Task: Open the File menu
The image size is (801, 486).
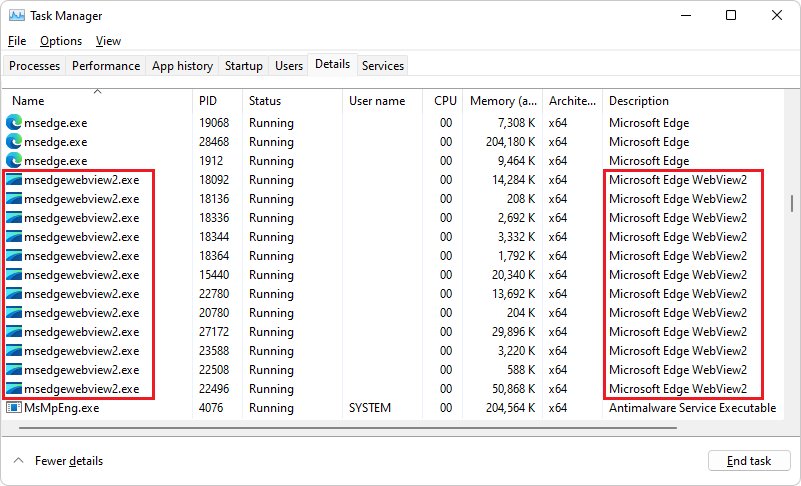Action: click(17, 41)
